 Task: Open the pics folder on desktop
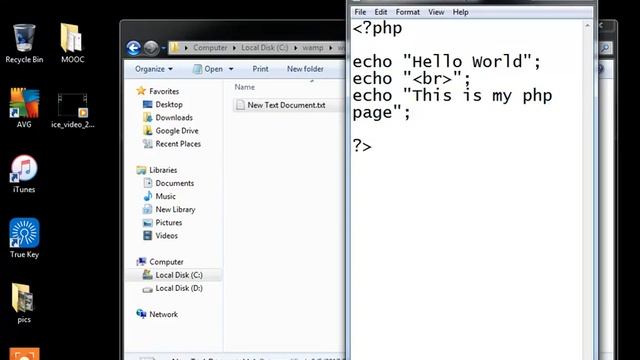tap(24, 303)
